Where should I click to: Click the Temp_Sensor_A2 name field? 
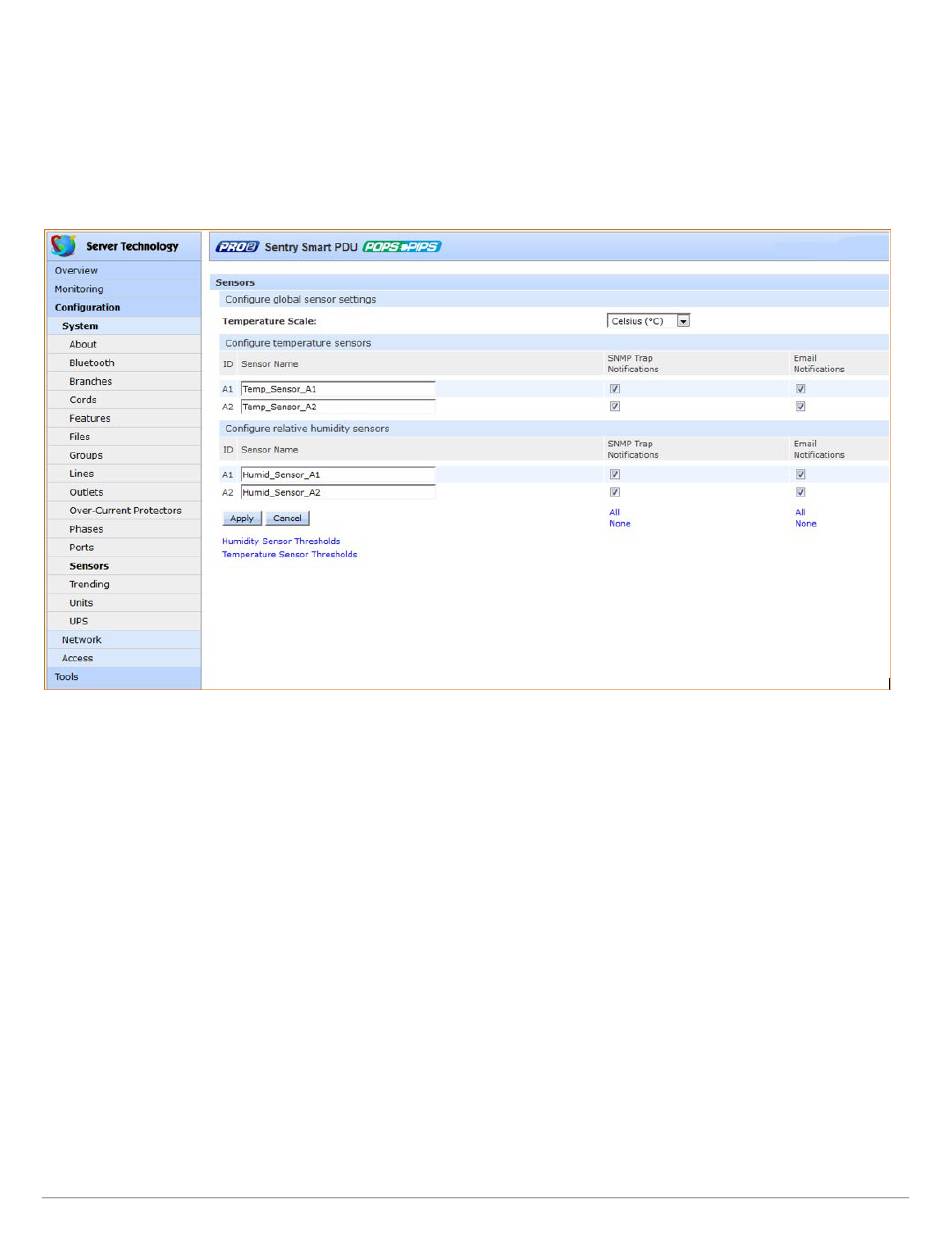tap(338, 407)
